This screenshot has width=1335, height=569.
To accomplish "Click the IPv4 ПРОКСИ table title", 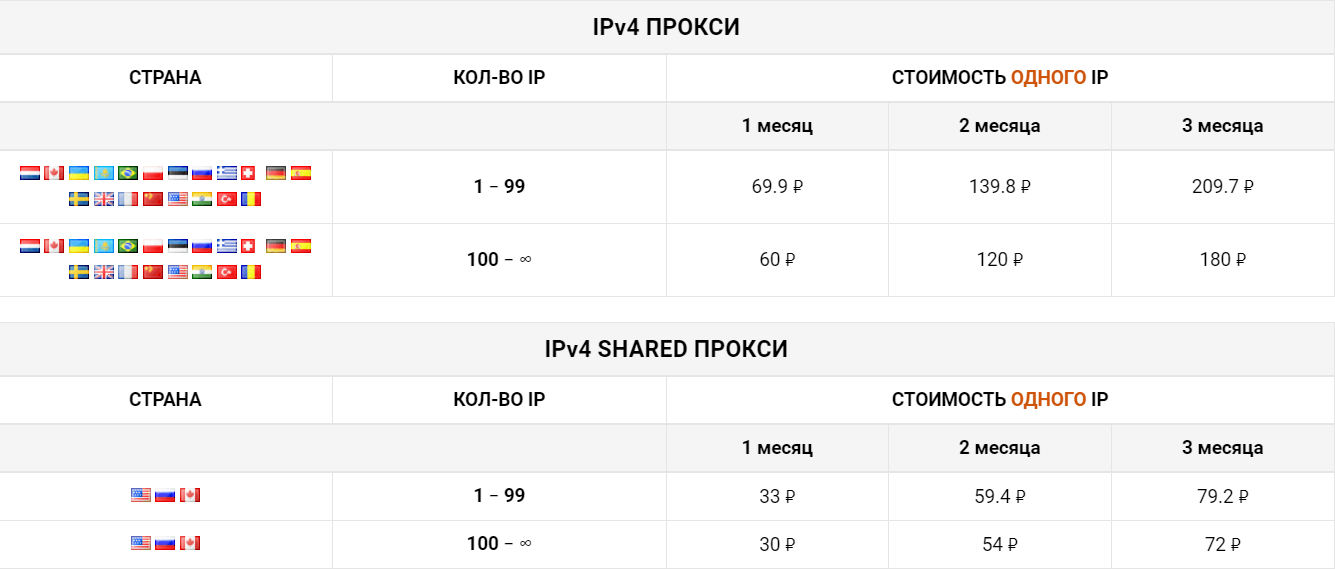I will pyautogui.click(x=666, y=27).
